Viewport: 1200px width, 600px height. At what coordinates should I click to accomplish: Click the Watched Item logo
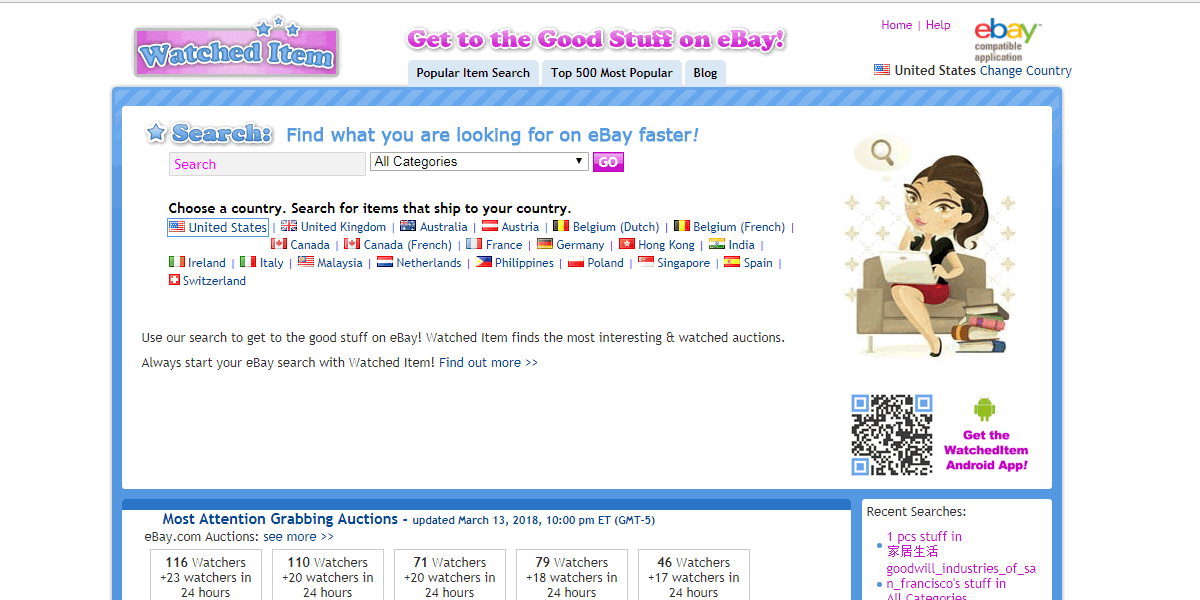click(236, 48)
